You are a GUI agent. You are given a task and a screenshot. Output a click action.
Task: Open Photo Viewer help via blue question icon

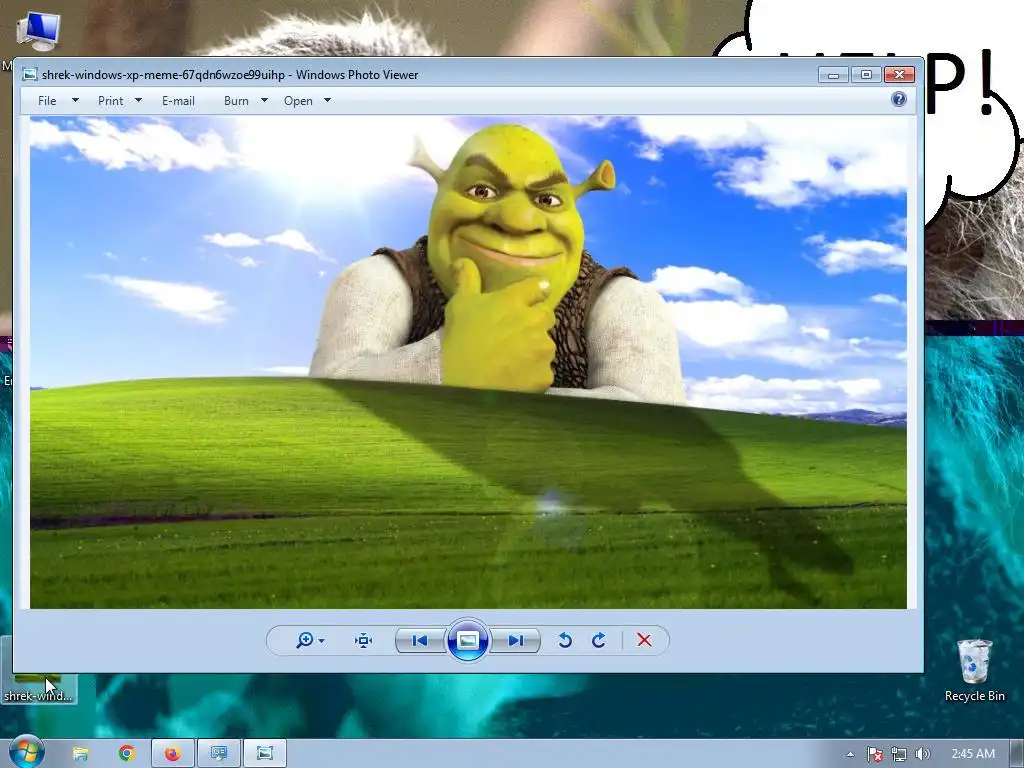(x=899, y=99)
